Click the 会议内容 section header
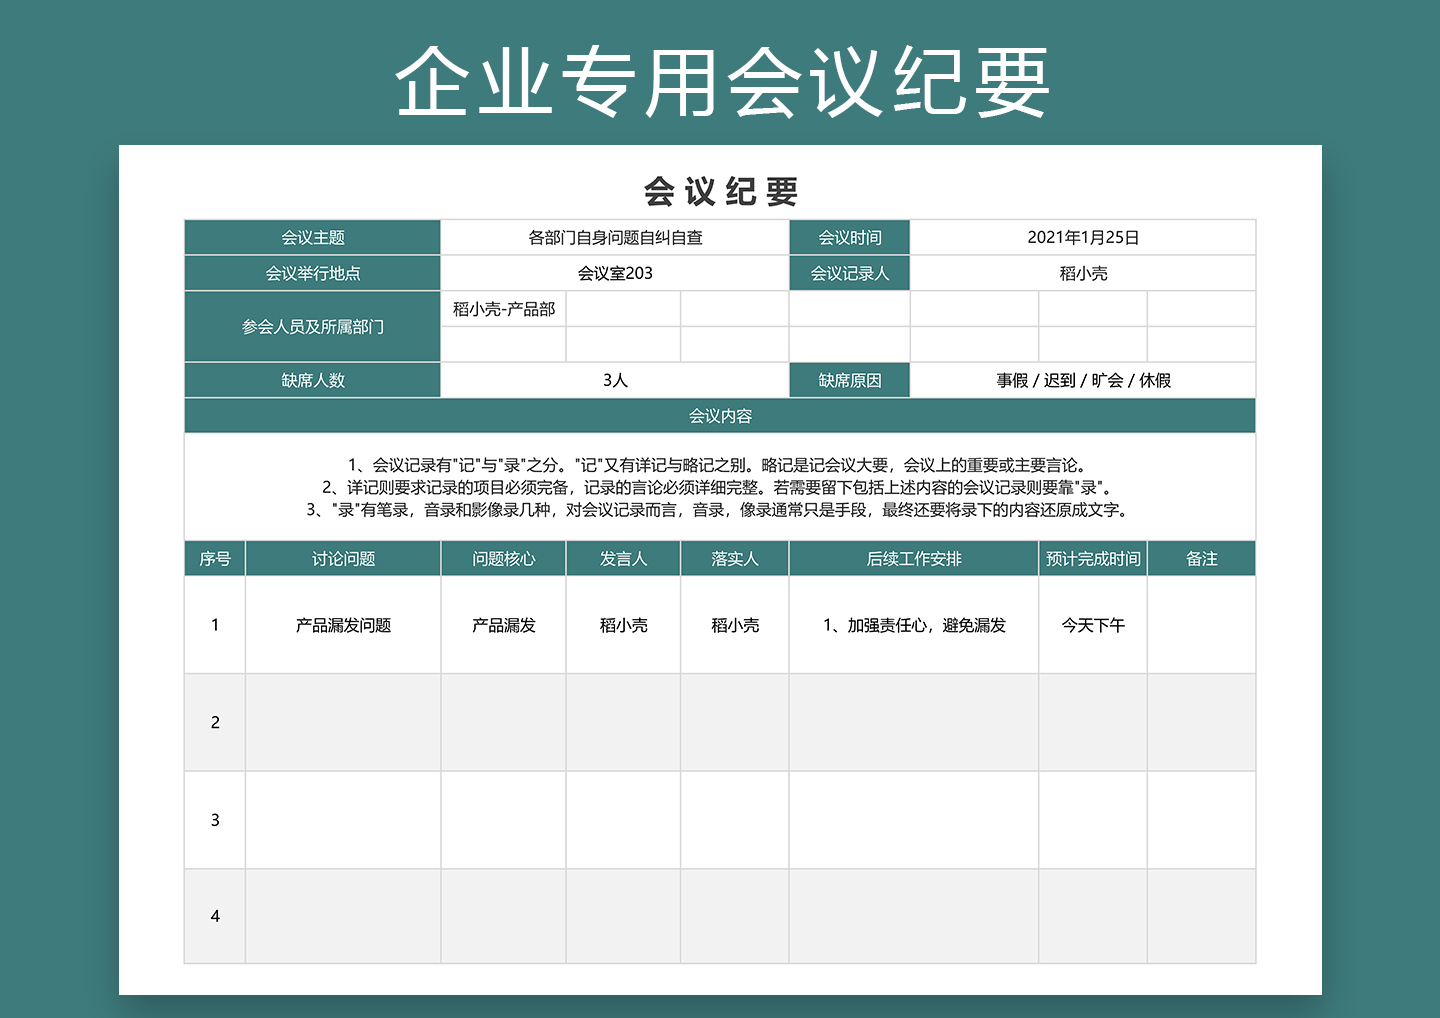The height and width of the screenshot is (1018, 1440). (x=719, y=415)
